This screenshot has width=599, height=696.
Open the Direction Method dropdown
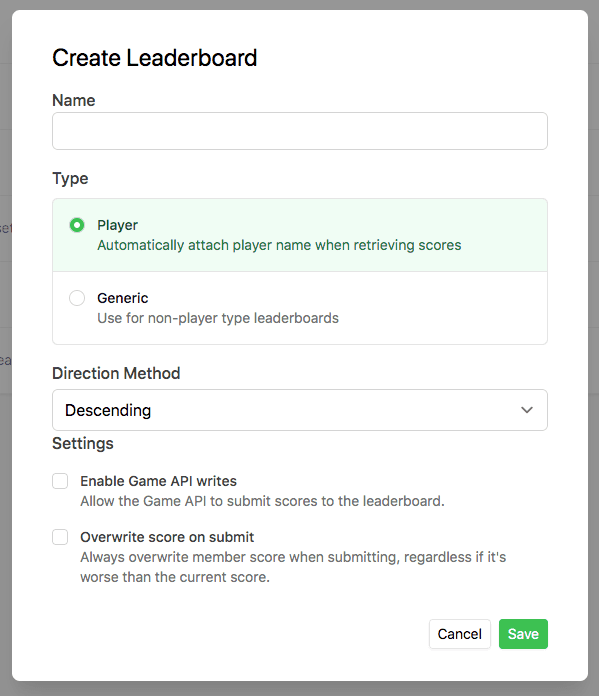coord(300,410)
